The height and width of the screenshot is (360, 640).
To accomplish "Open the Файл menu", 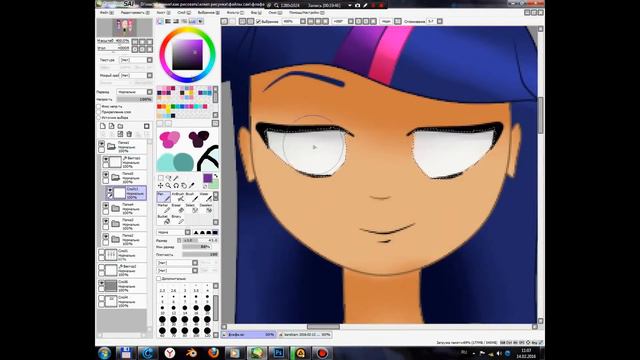I will coord(107,13).
